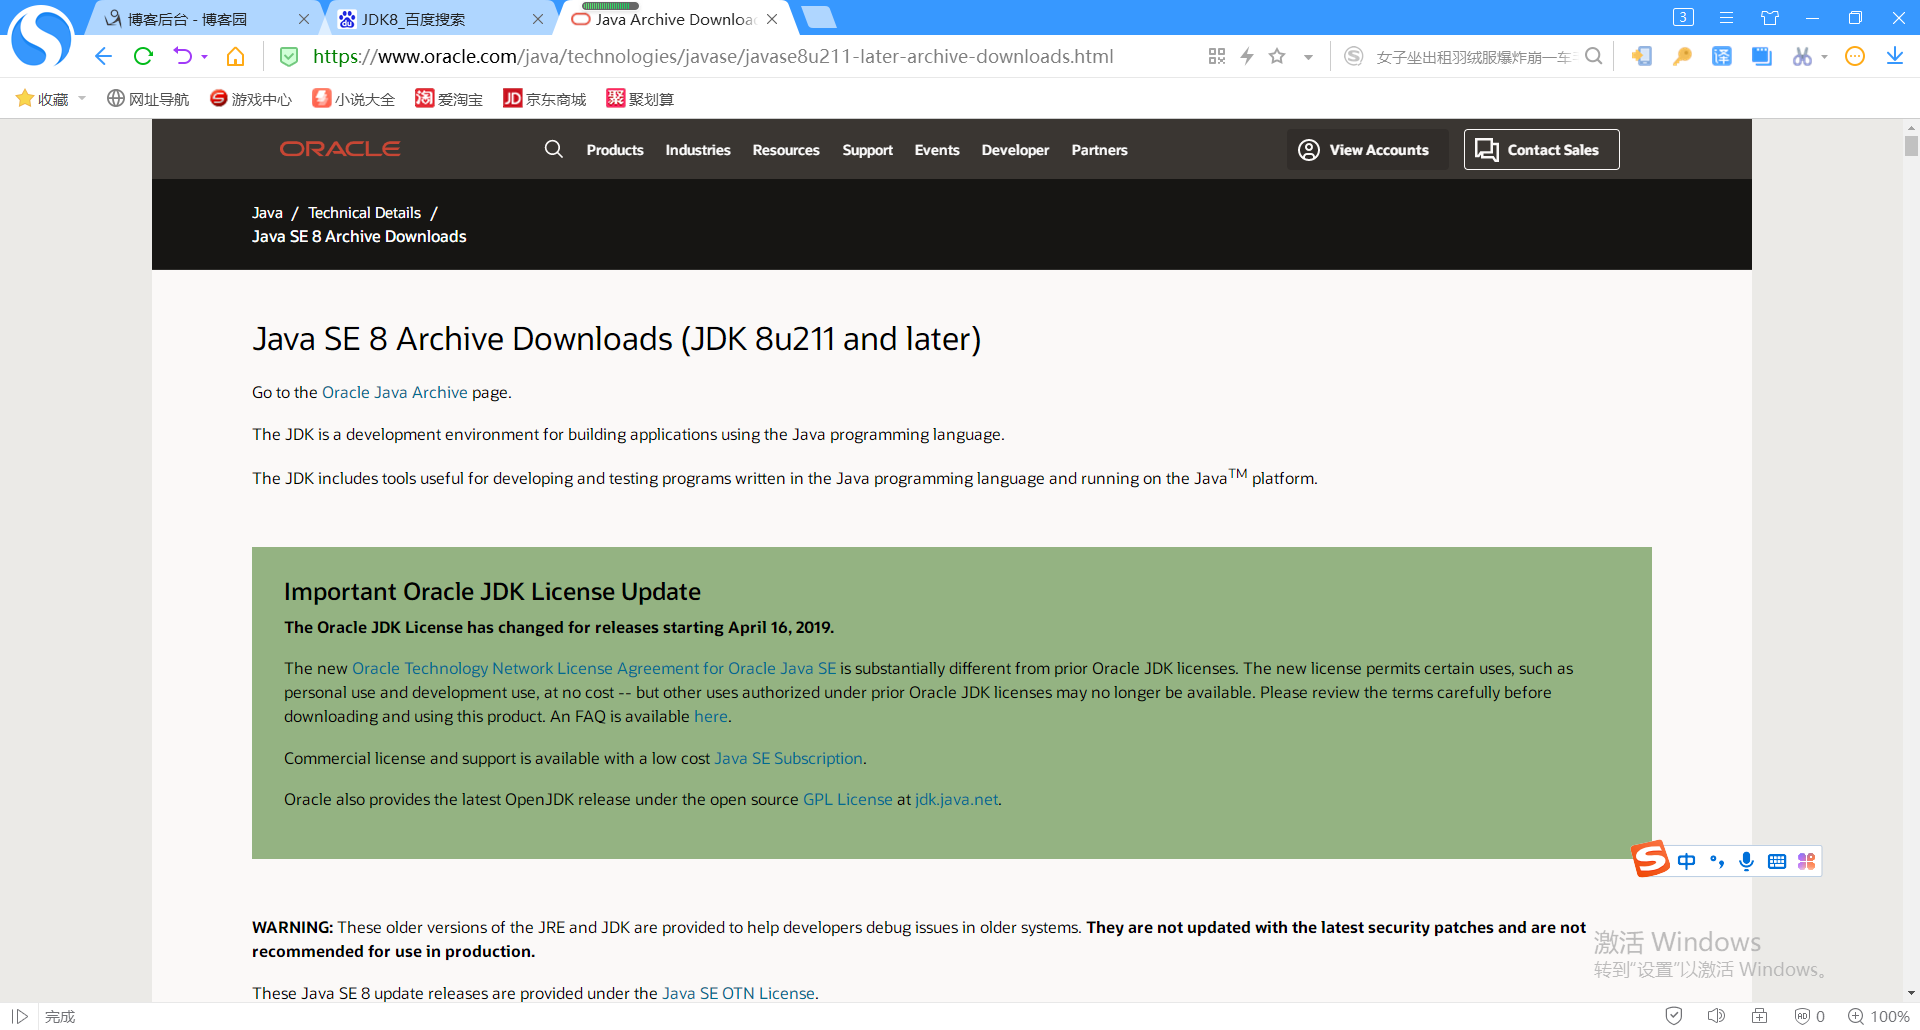1920x1030 pixels.
Task: Click the View Accounts button
Action: coord(1367,149)
